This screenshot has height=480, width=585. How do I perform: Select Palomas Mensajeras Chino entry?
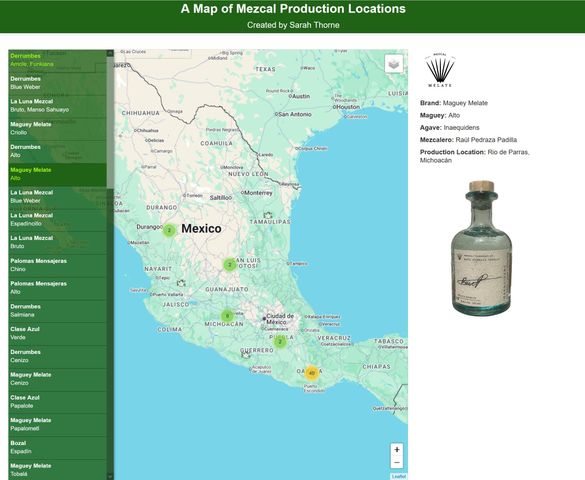point(57,265)
